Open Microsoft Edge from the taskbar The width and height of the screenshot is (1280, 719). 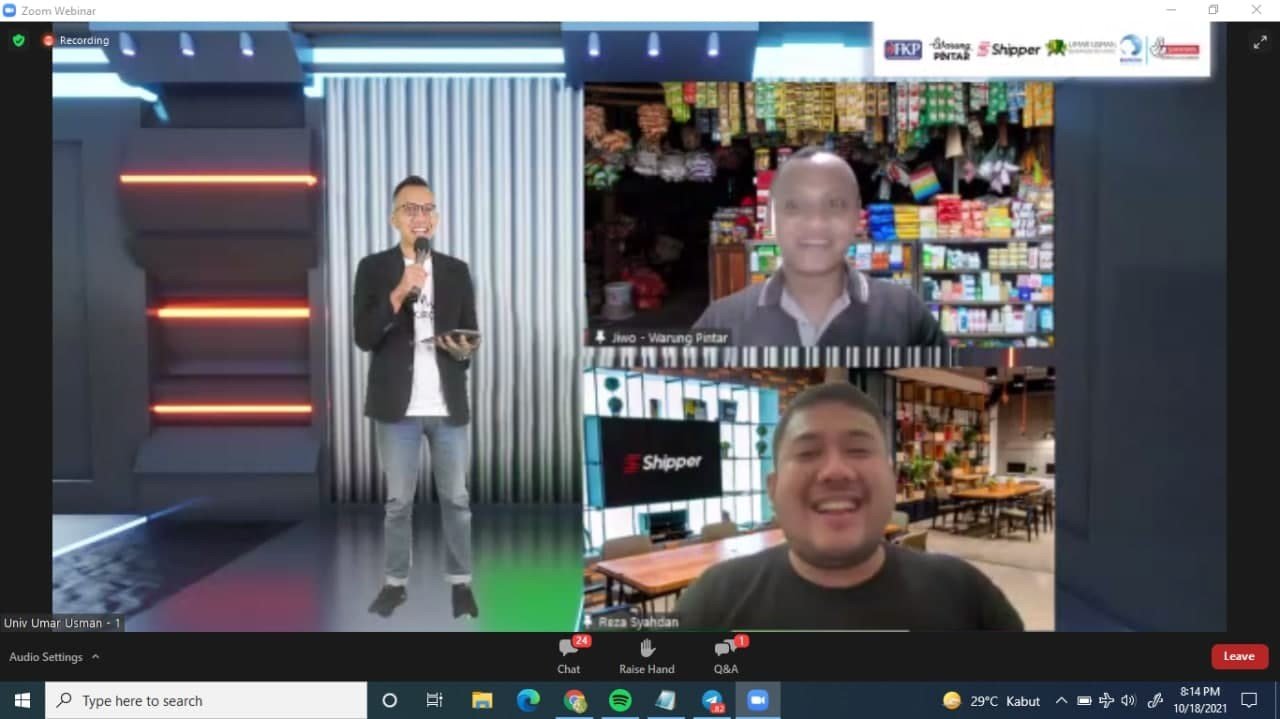(x=528, y=701)
